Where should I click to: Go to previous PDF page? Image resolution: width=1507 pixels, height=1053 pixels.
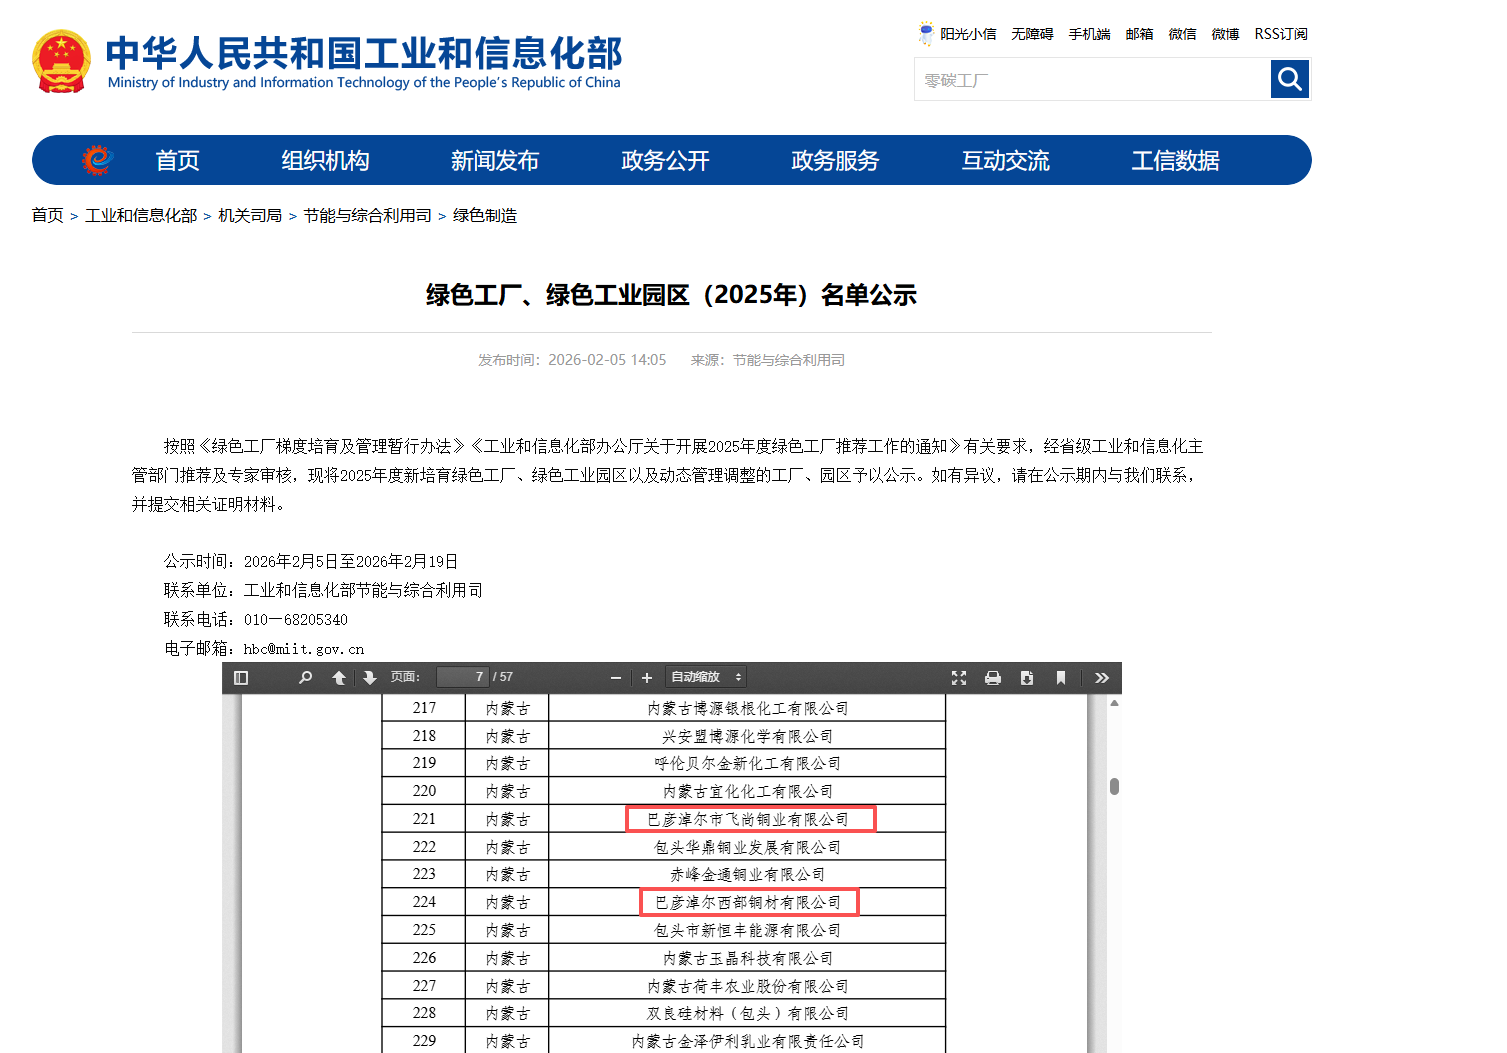tap(339, 678)
